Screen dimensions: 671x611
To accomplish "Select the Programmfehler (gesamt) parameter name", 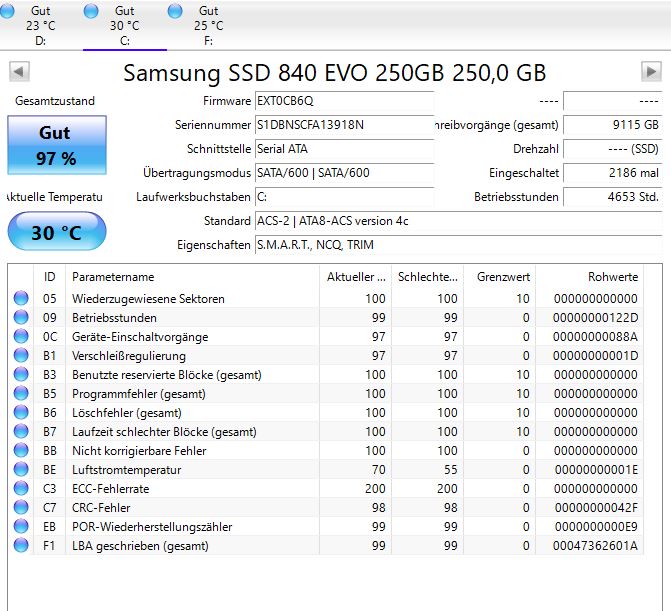I will pyautogui.click(x=139, y=394).
